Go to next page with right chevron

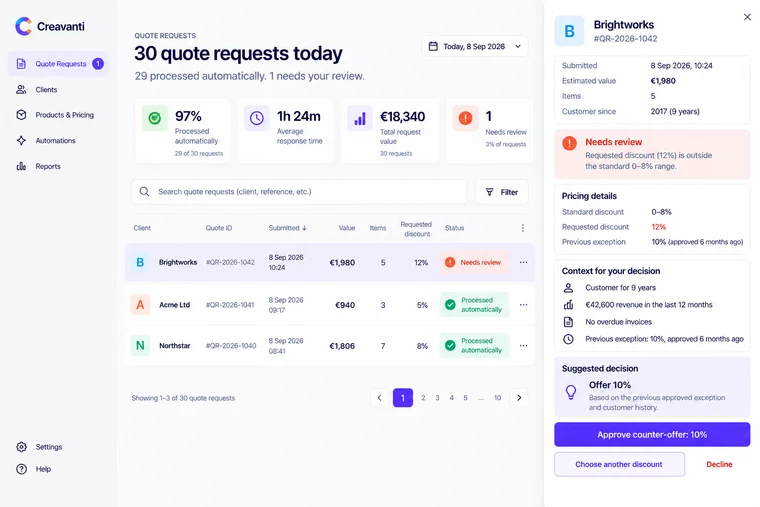[x=519, y=398]
